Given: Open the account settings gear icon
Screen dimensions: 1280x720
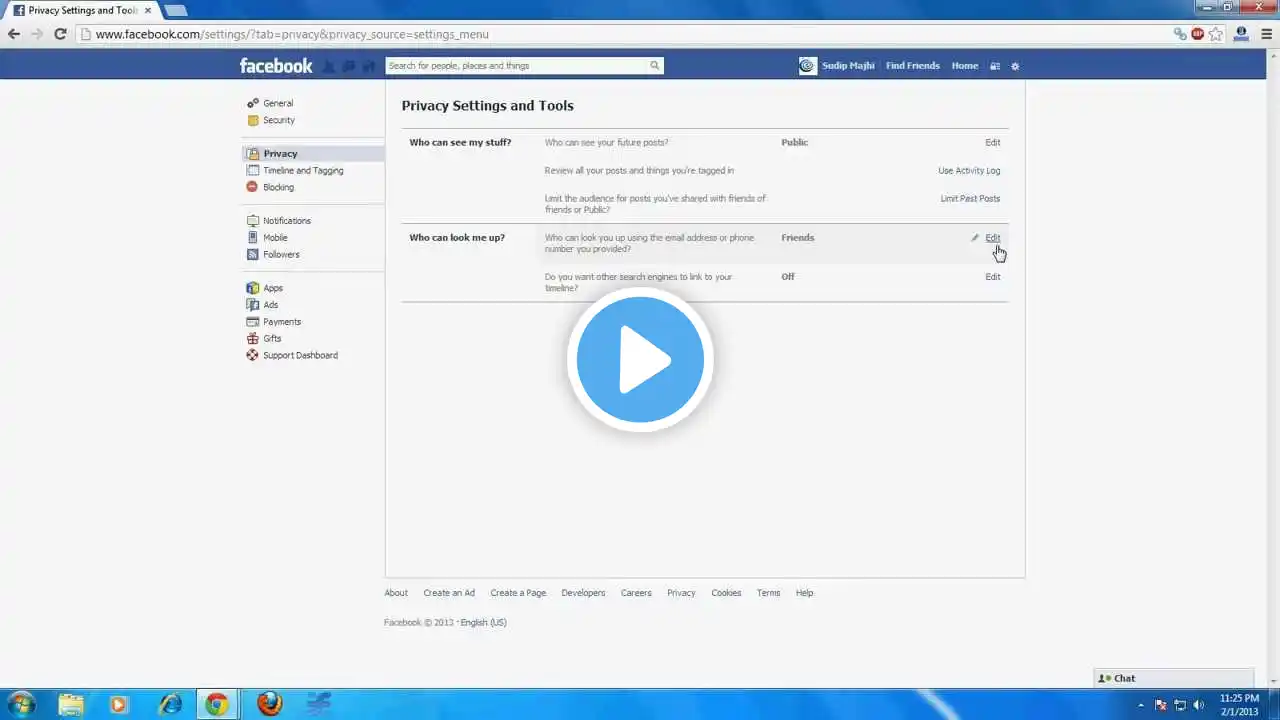Looking at the screenshot, I should (x=1015, y=66).
